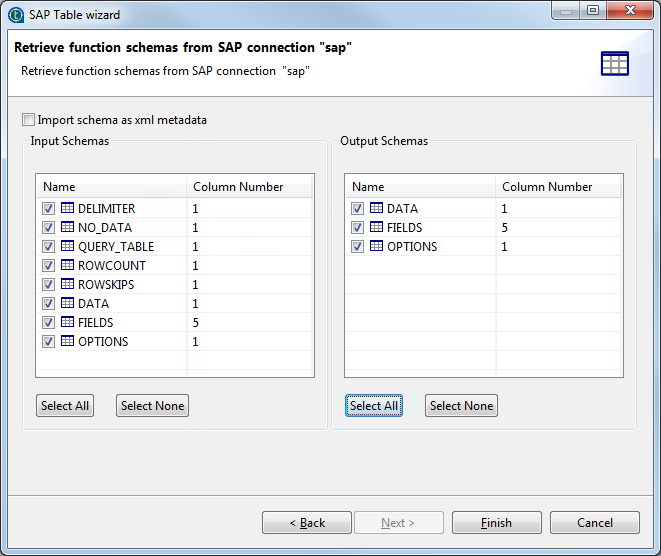Viewport: 661px width, 556px height.
Task: Click table icon beside input ROWSKIPS
Action: (x=68, y=285)
